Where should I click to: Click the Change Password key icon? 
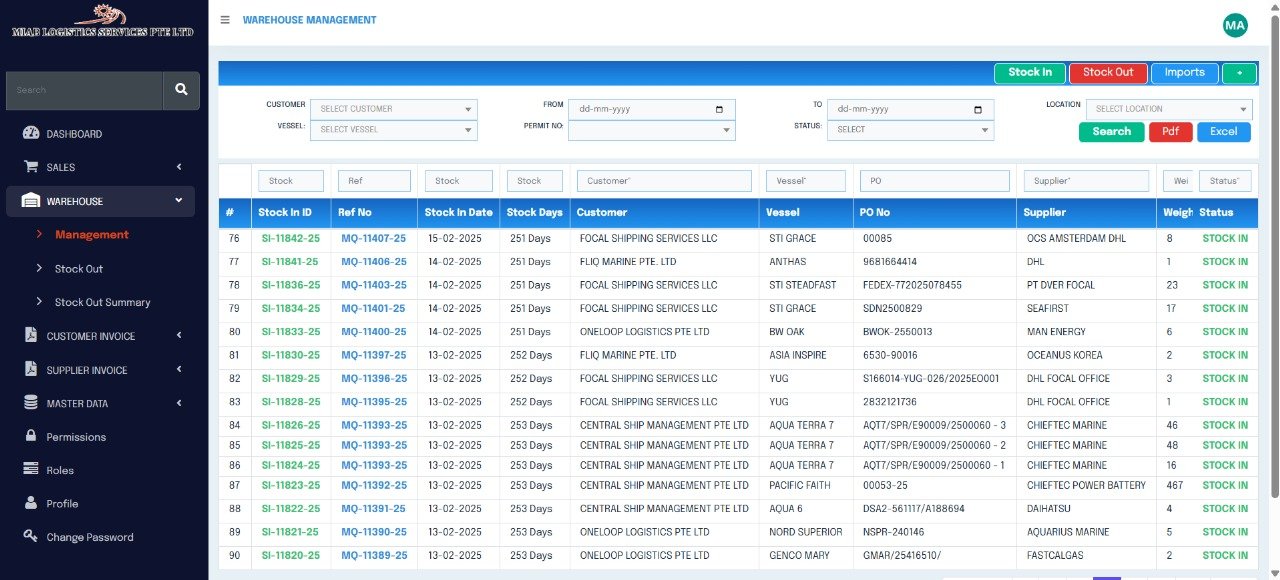tap(30, 537)
